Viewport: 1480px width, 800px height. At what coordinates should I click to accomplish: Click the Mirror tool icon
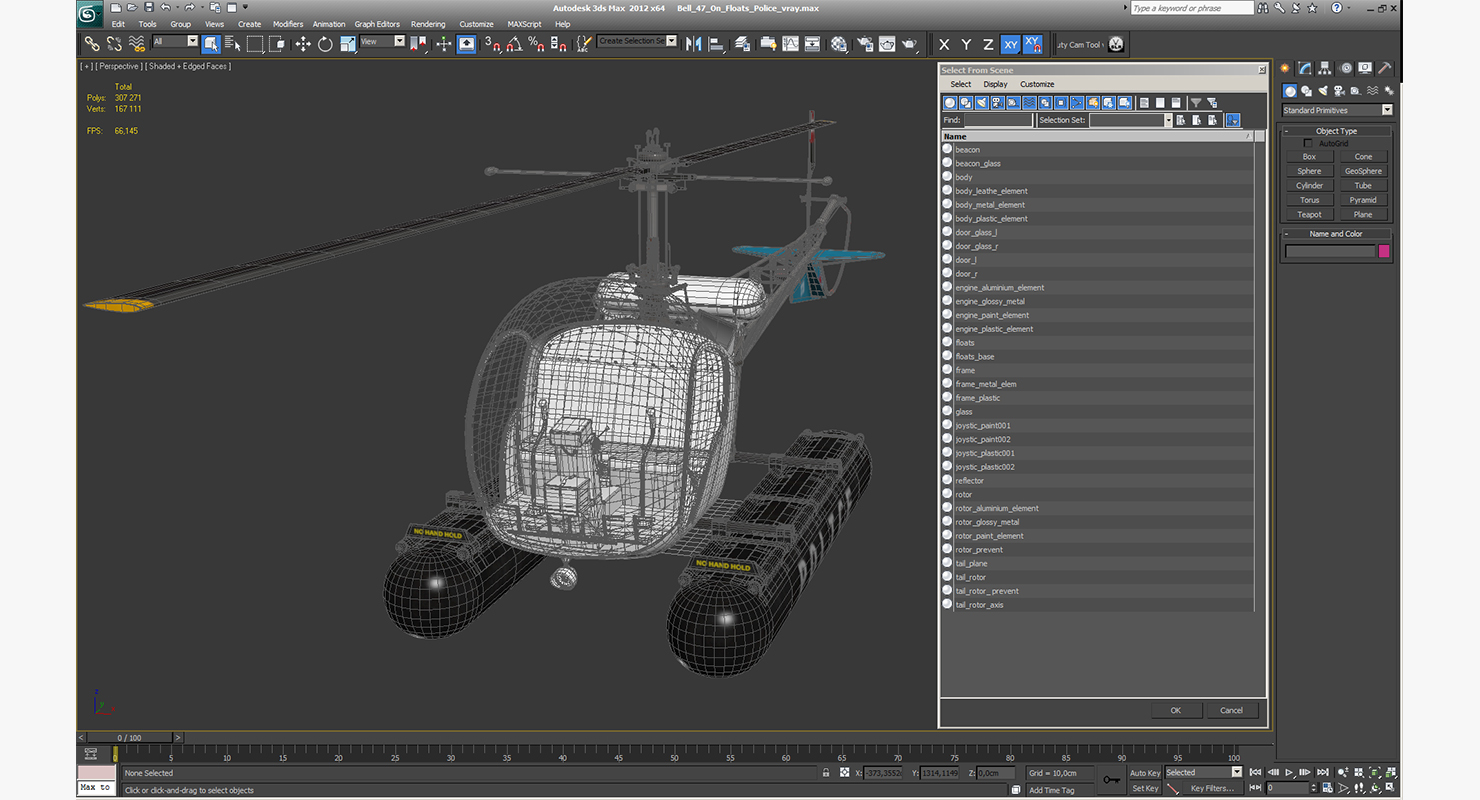693,44
